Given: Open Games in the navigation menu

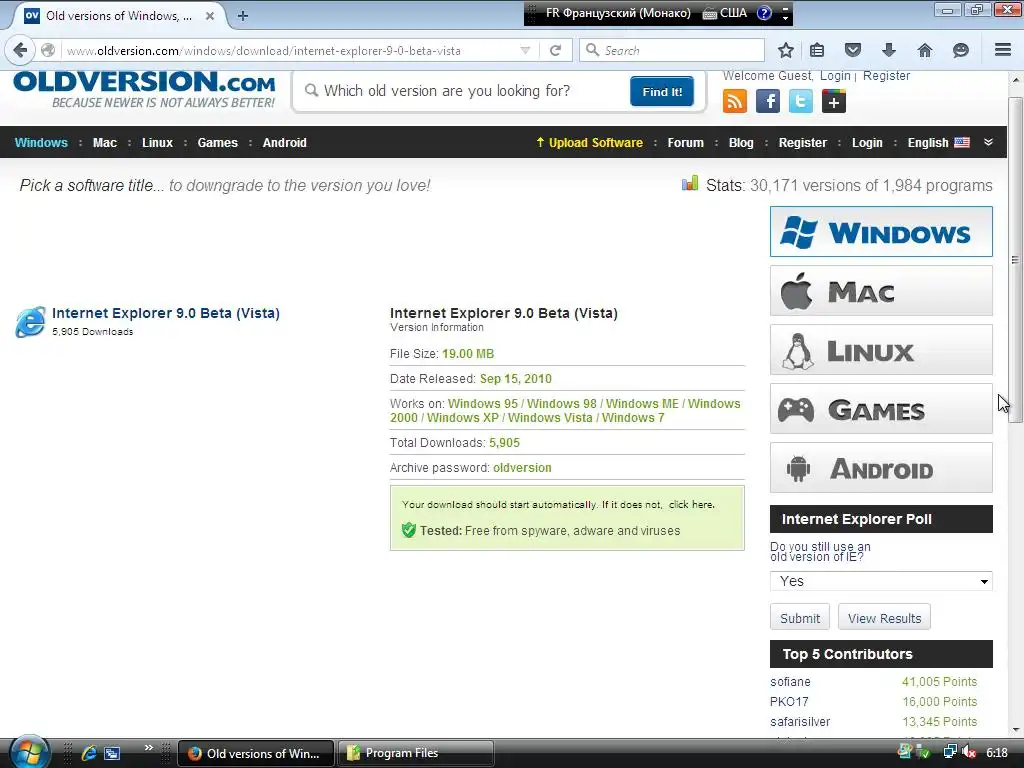Looking at the screenshot, I should point(217,142).
